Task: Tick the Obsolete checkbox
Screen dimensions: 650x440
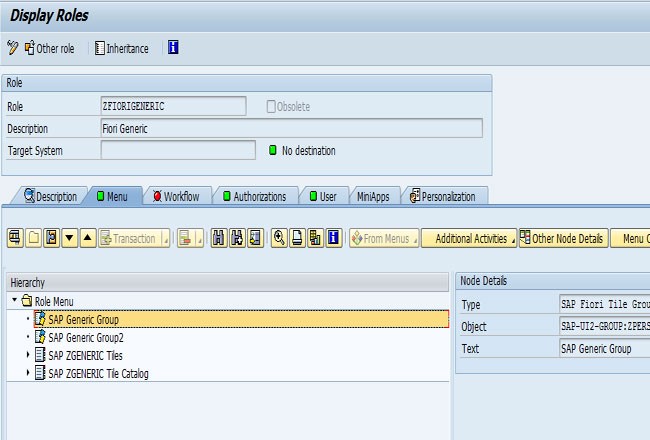Action: pos(271,107)
